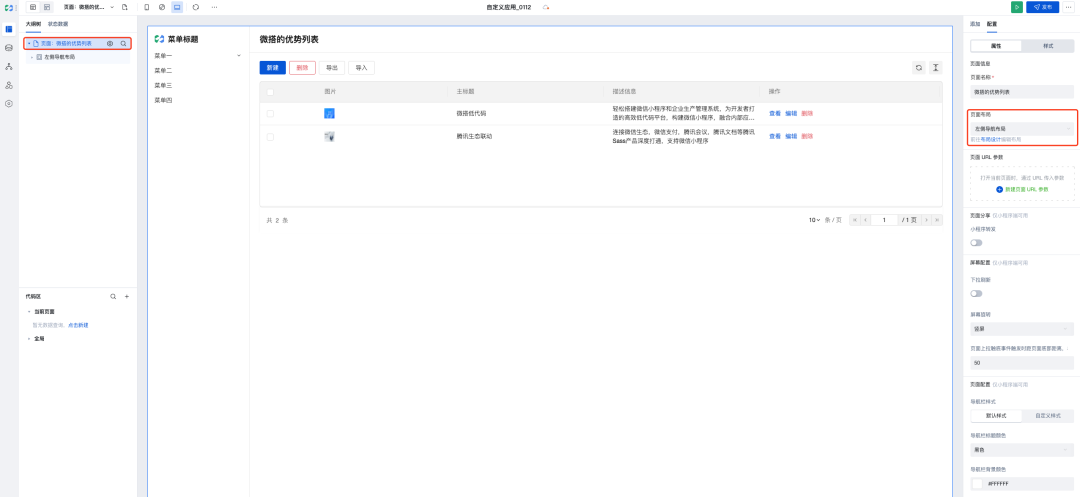
Task: Switch preview to mobile phone view
Action: pyautogui.click(x=147, y=7)
